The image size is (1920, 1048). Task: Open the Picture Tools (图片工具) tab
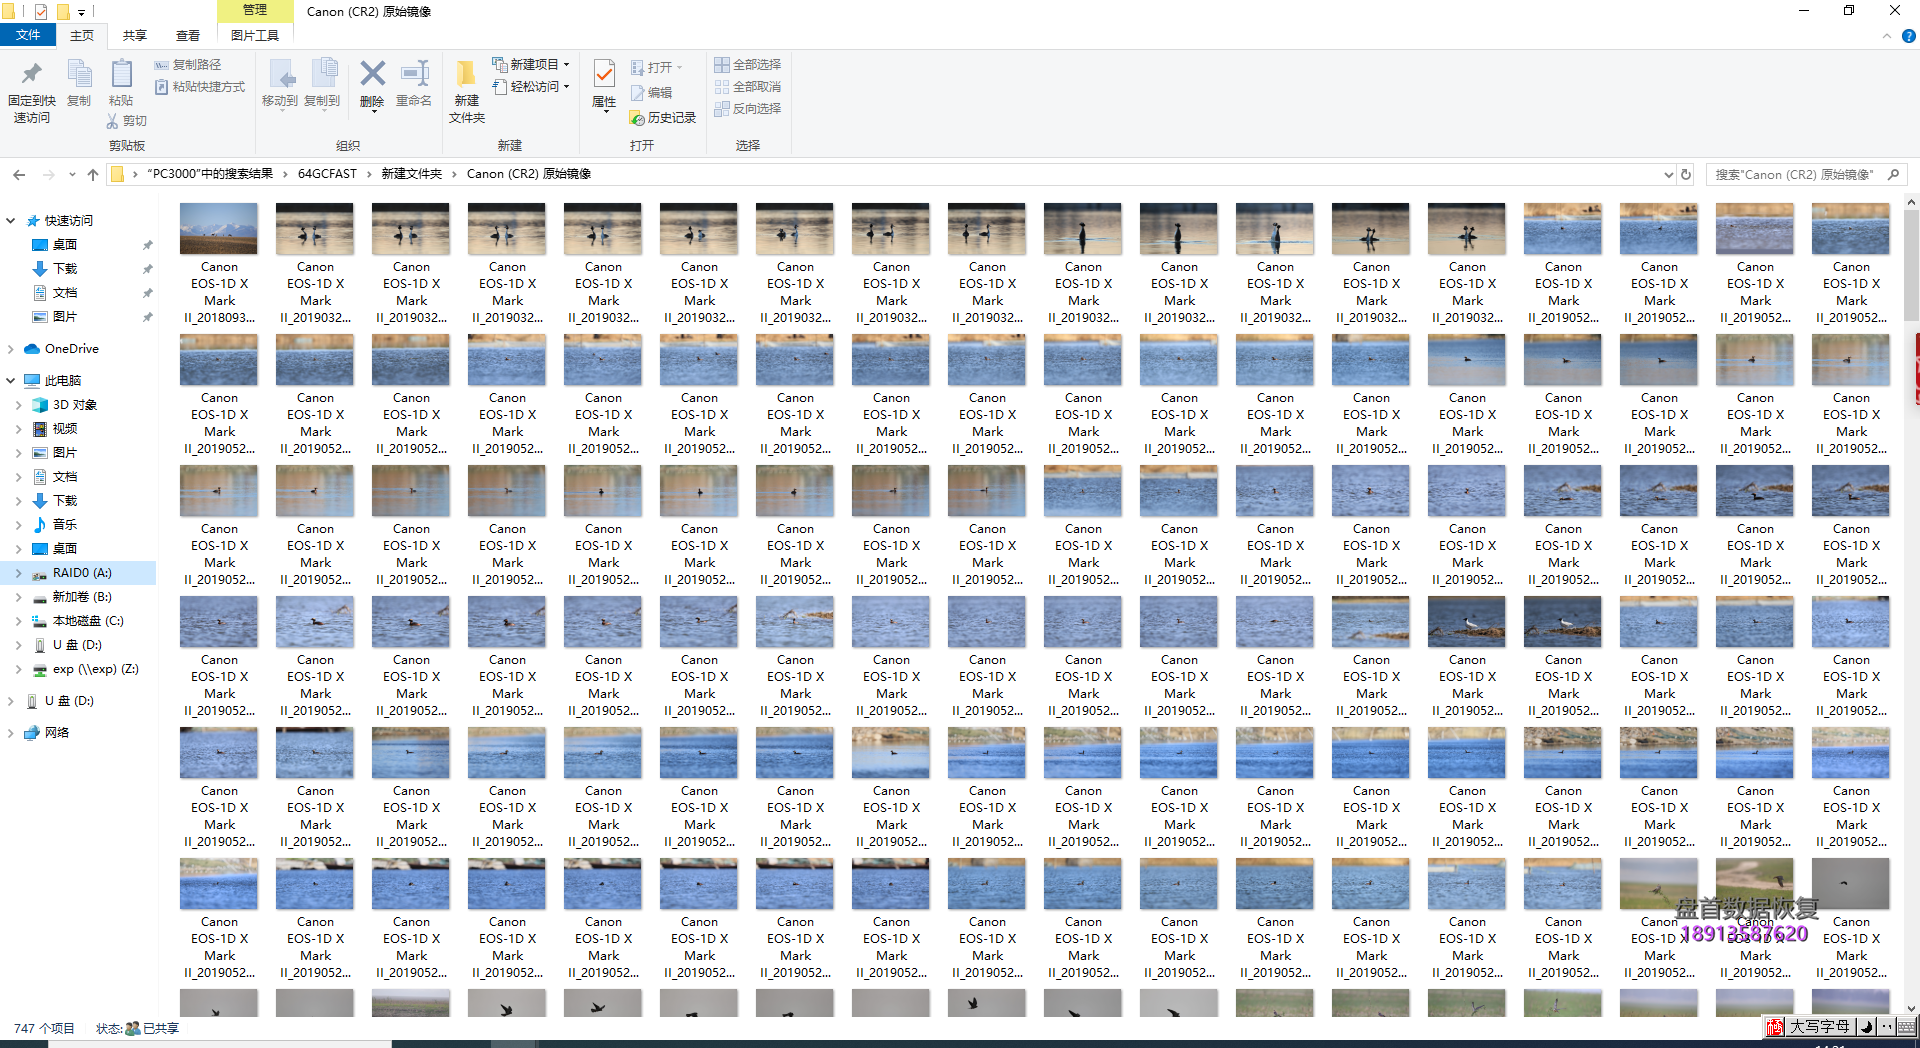tap(255, 35)
